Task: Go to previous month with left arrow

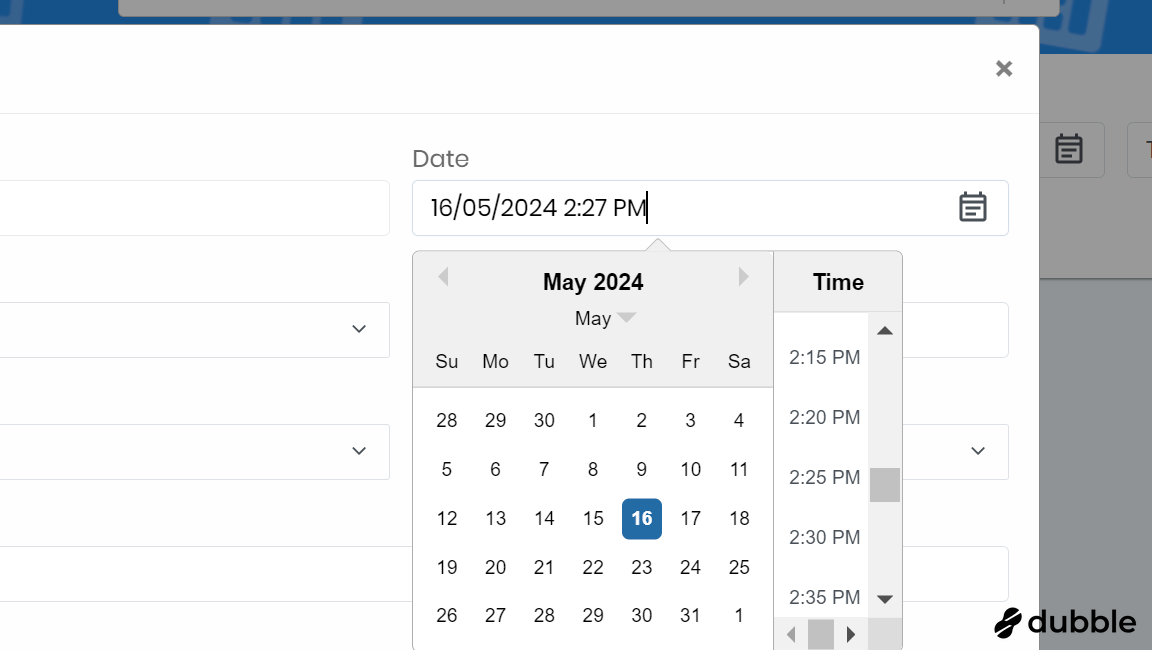Action: pyautogui.click(x=443, y=277)
